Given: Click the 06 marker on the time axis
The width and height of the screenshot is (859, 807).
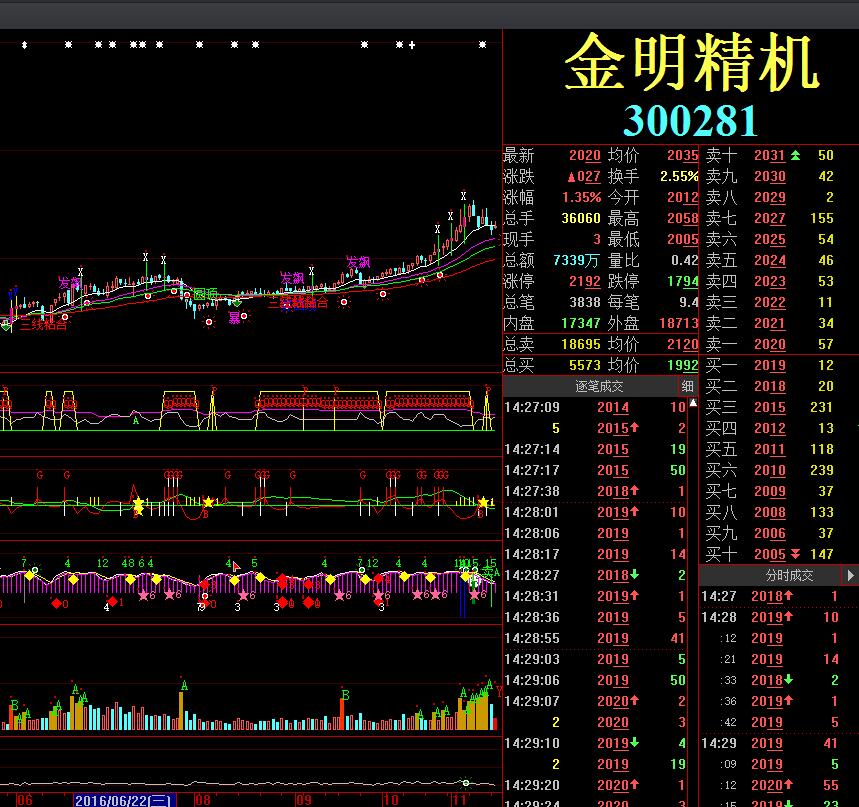Looking at the screenshot, I should (24, 800).
